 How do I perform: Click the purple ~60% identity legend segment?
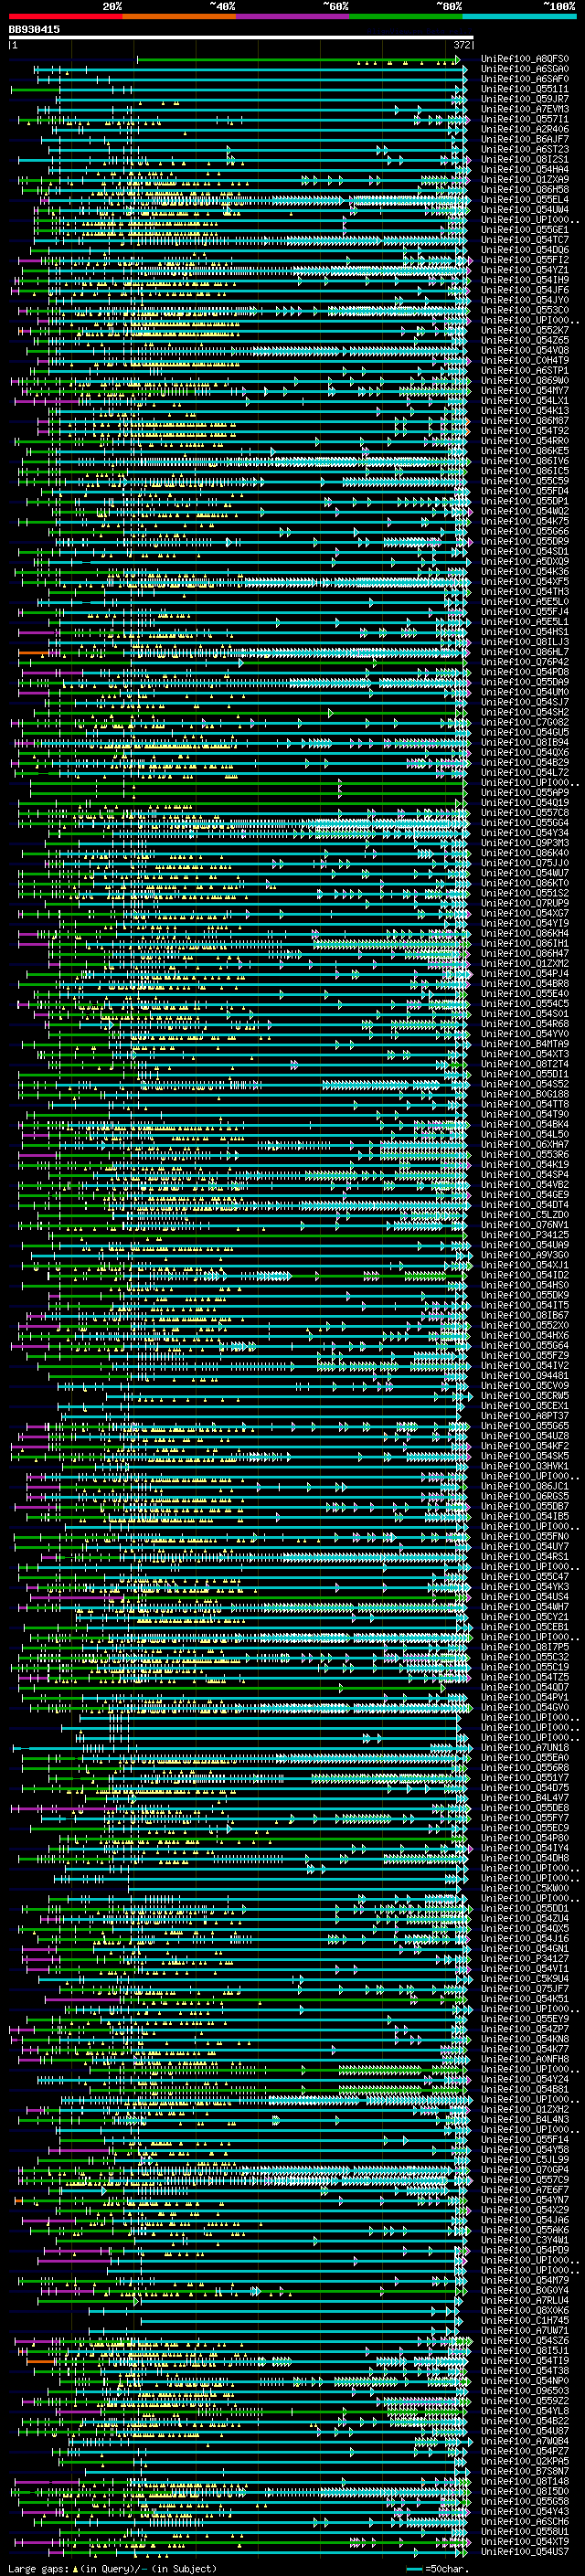293,17
